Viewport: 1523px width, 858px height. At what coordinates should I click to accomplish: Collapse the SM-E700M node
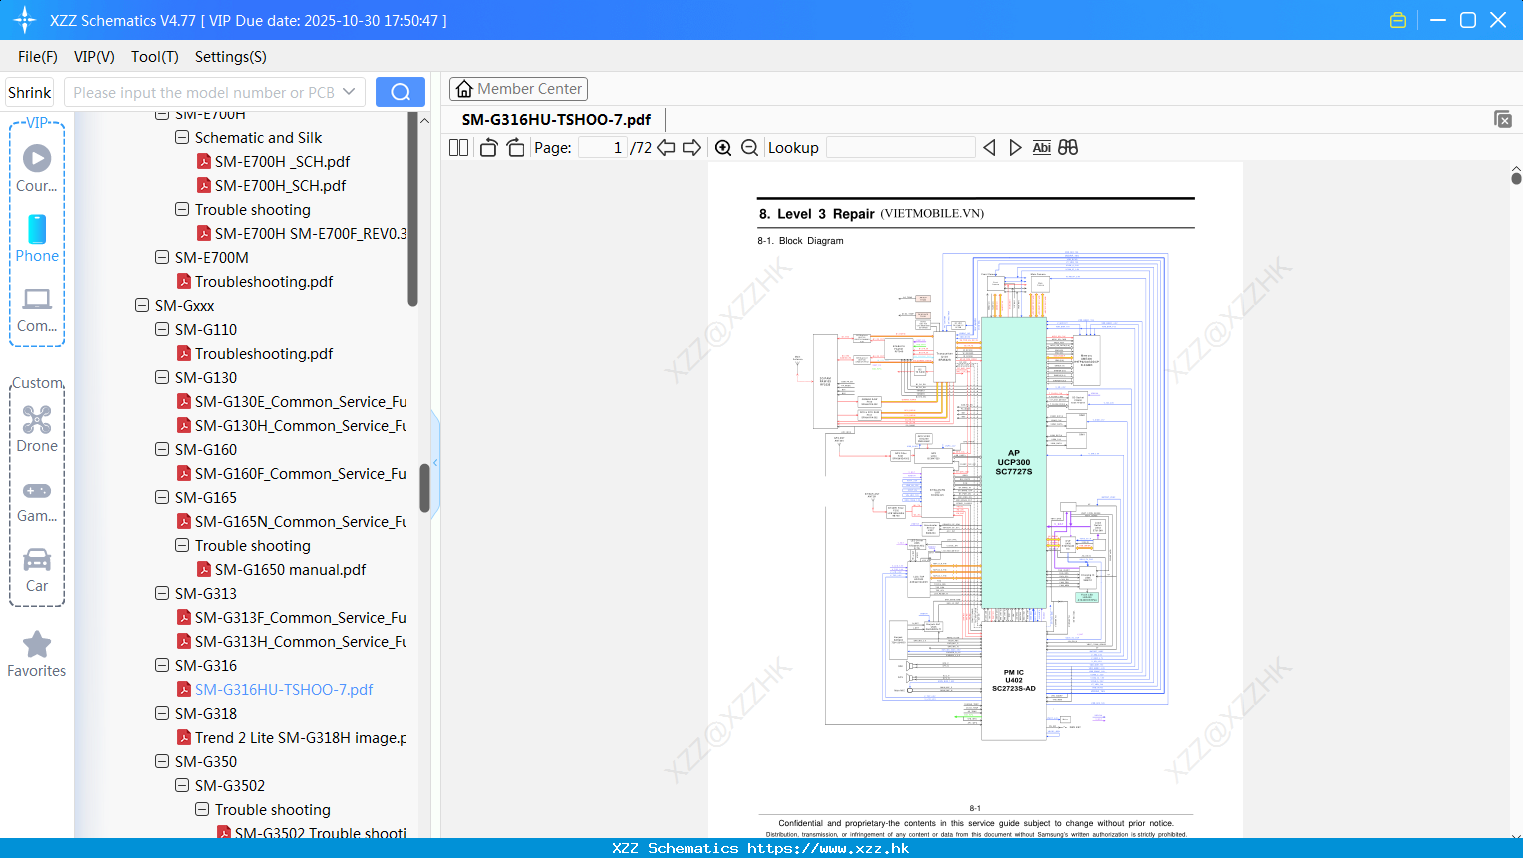pyautogui.click(x=162, y=257)
